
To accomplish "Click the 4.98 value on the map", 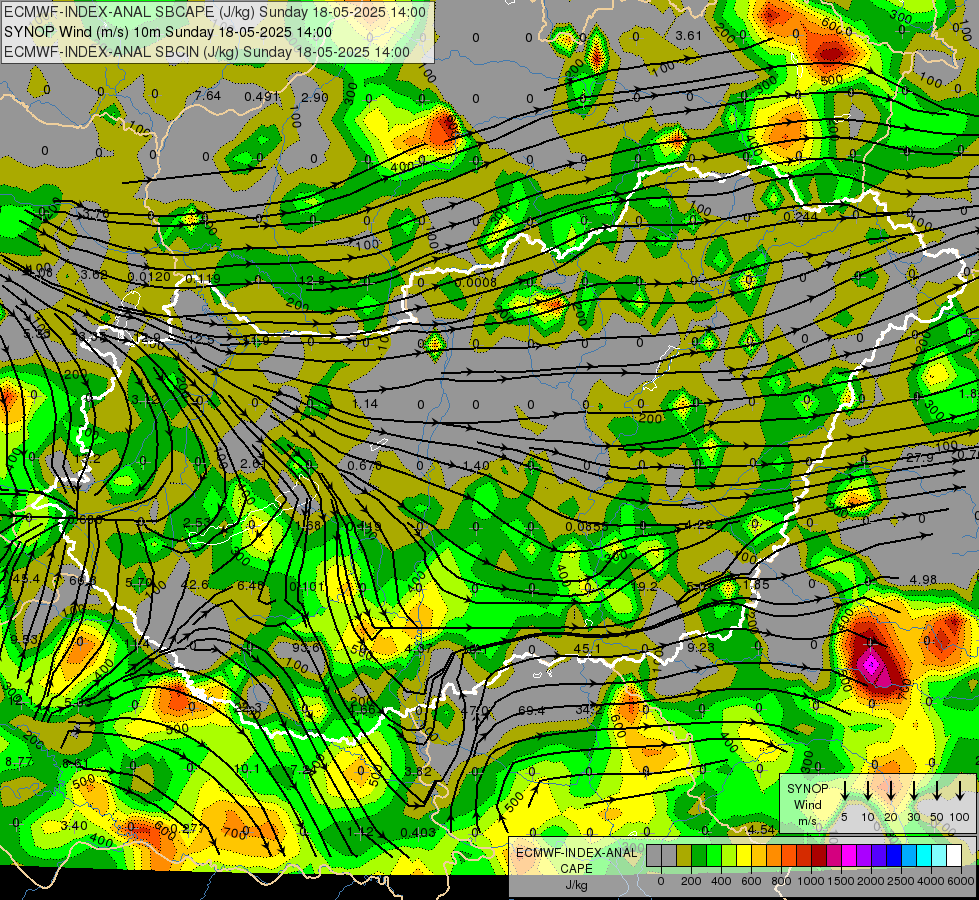I will pos(923,580).
